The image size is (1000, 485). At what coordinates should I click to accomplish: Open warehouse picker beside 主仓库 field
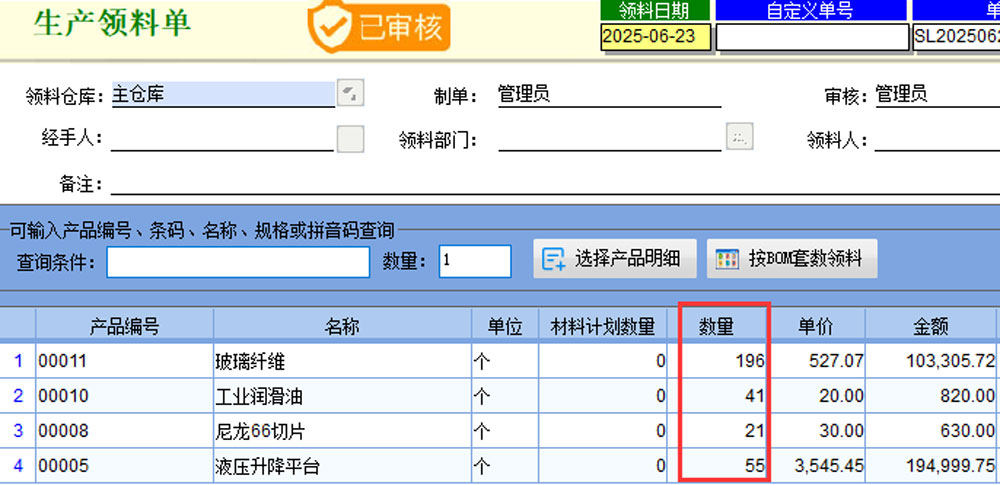pyautogui.click(x=350, y=93)
